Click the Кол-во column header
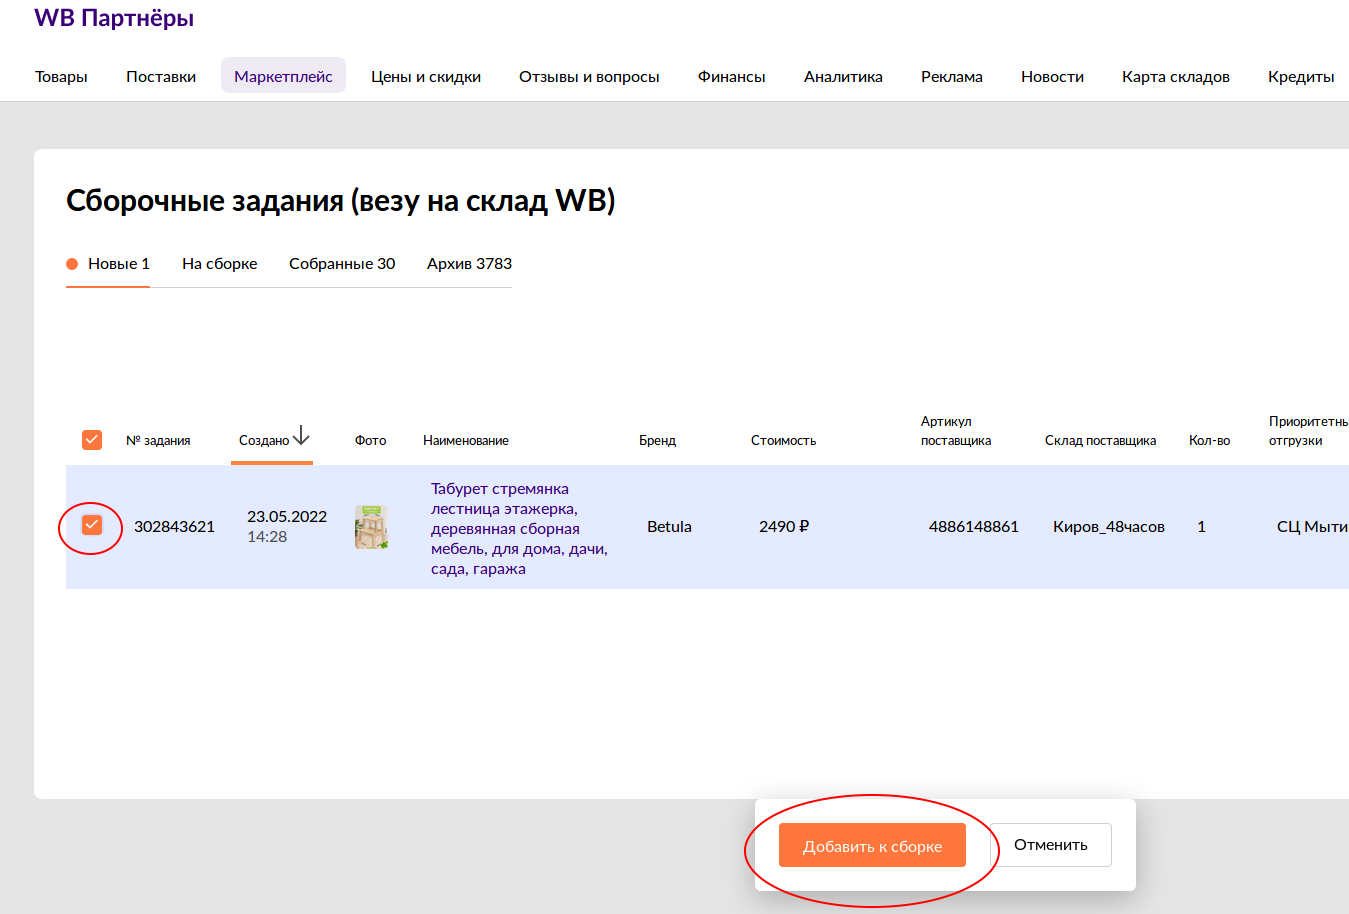The image size is (1349, 914). click(x=1210, y=440)
